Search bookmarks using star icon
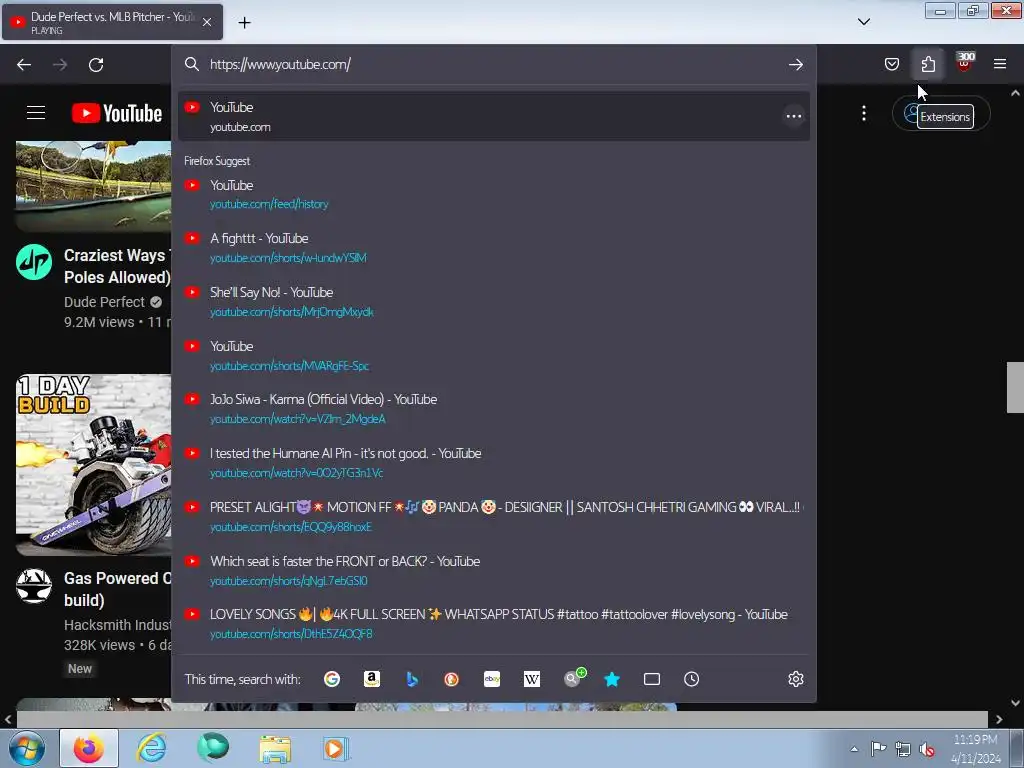 click(x=612, y=679)
